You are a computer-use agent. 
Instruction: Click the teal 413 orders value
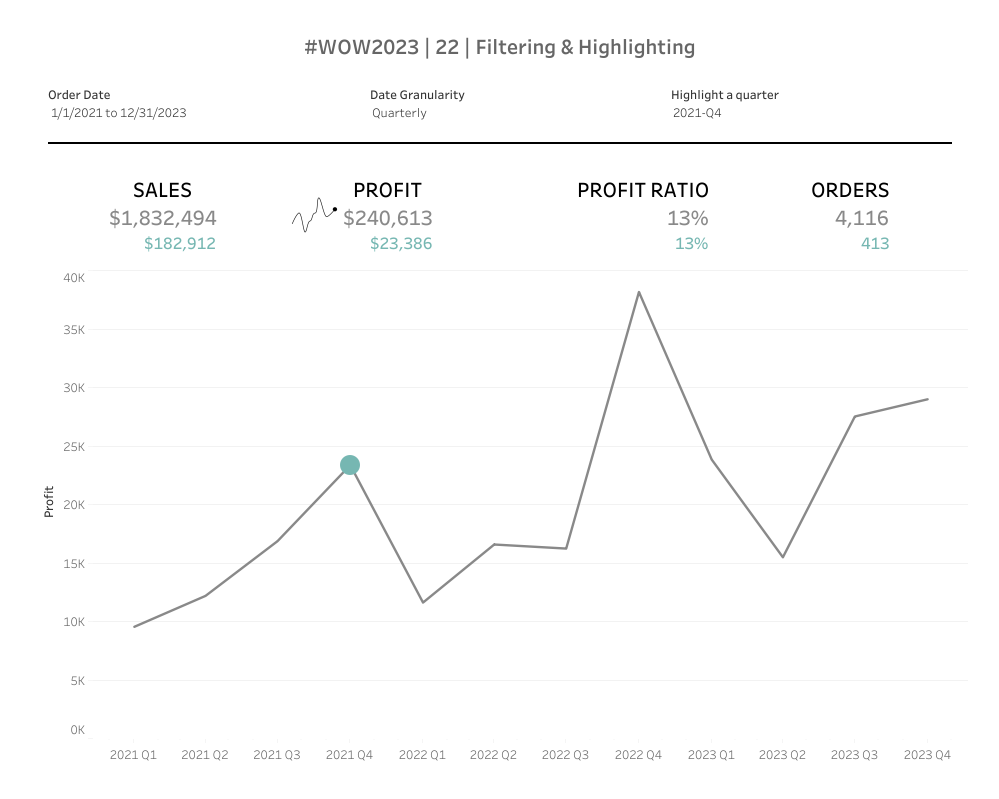(874, 243)
